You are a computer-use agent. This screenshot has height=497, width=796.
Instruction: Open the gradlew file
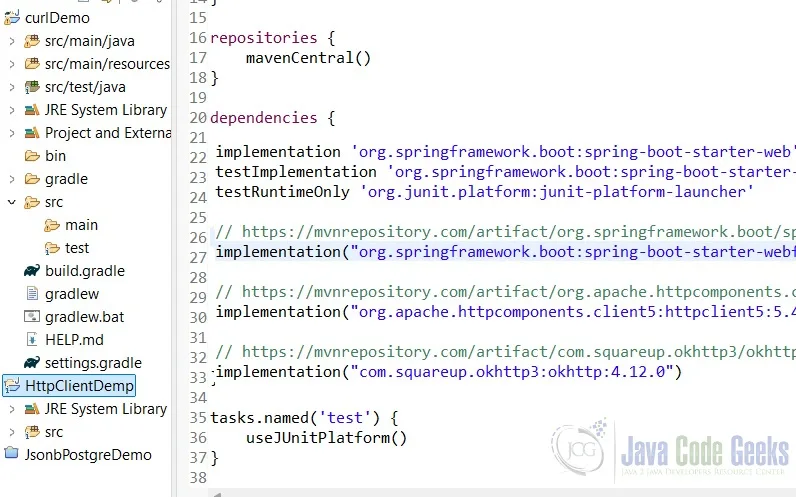click(x=72, y=294)
